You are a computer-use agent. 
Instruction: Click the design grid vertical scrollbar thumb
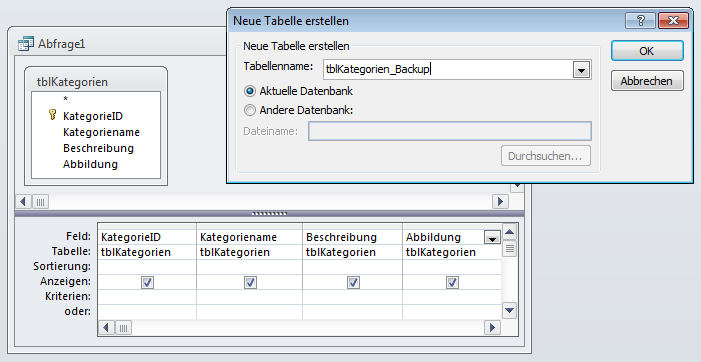pos(510,248)
